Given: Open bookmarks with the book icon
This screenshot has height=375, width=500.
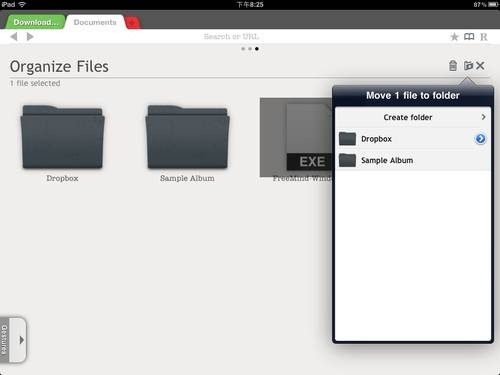Looking at the screenshot, I should 469,37.
